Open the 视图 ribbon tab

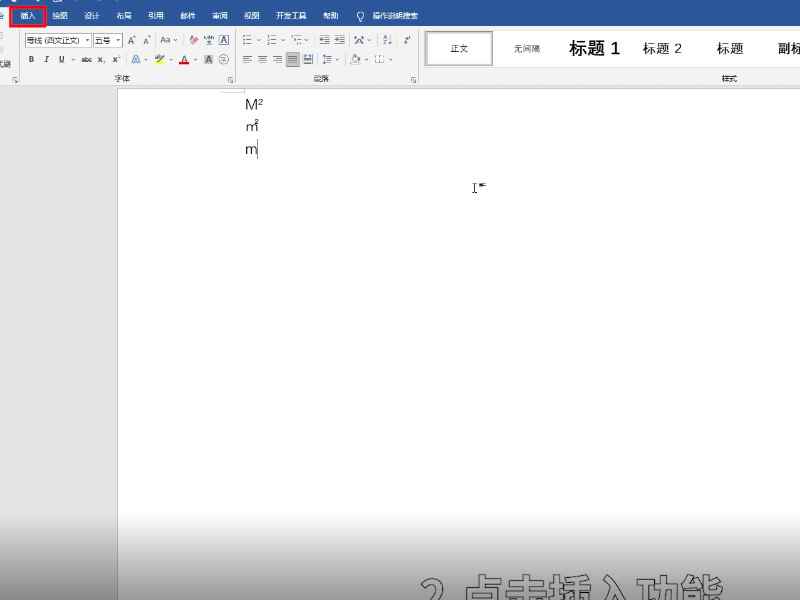coord(251,15)
